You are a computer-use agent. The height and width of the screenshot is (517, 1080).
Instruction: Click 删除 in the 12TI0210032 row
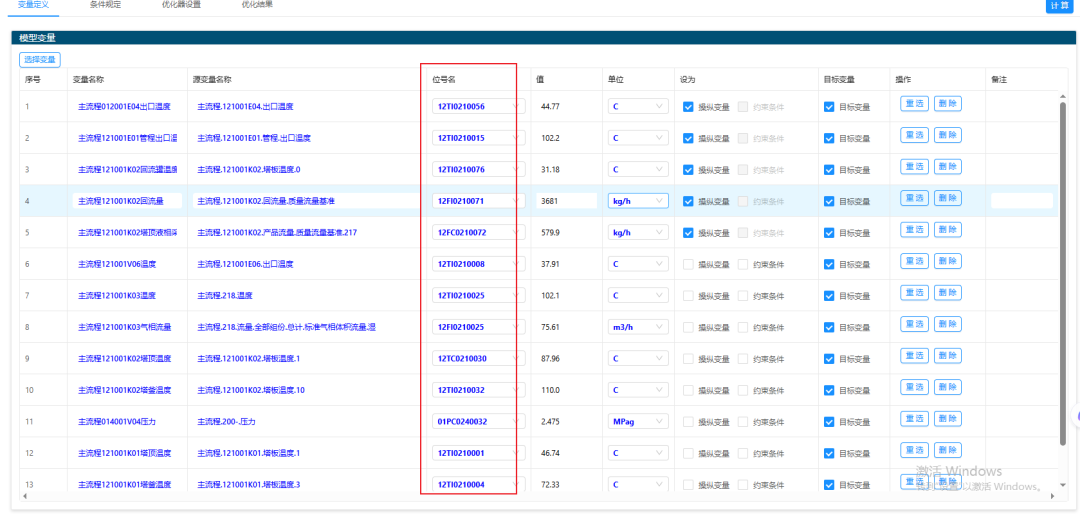[x=948, y=388]
